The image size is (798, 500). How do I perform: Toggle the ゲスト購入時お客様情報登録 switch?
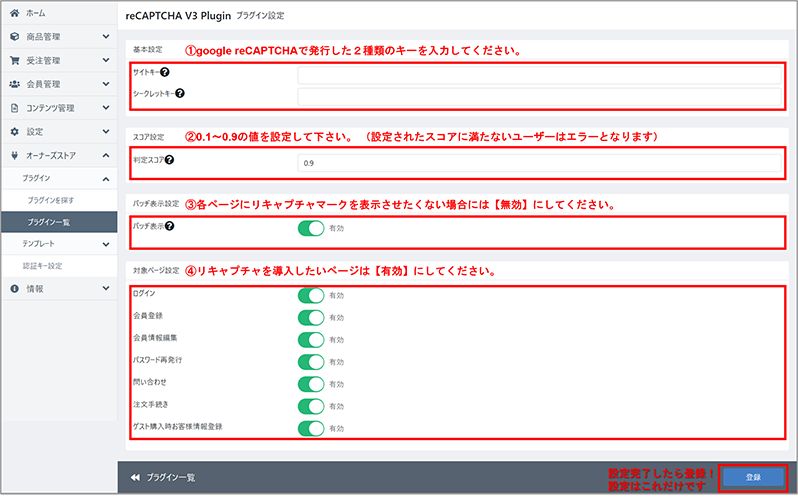[311, 428]
